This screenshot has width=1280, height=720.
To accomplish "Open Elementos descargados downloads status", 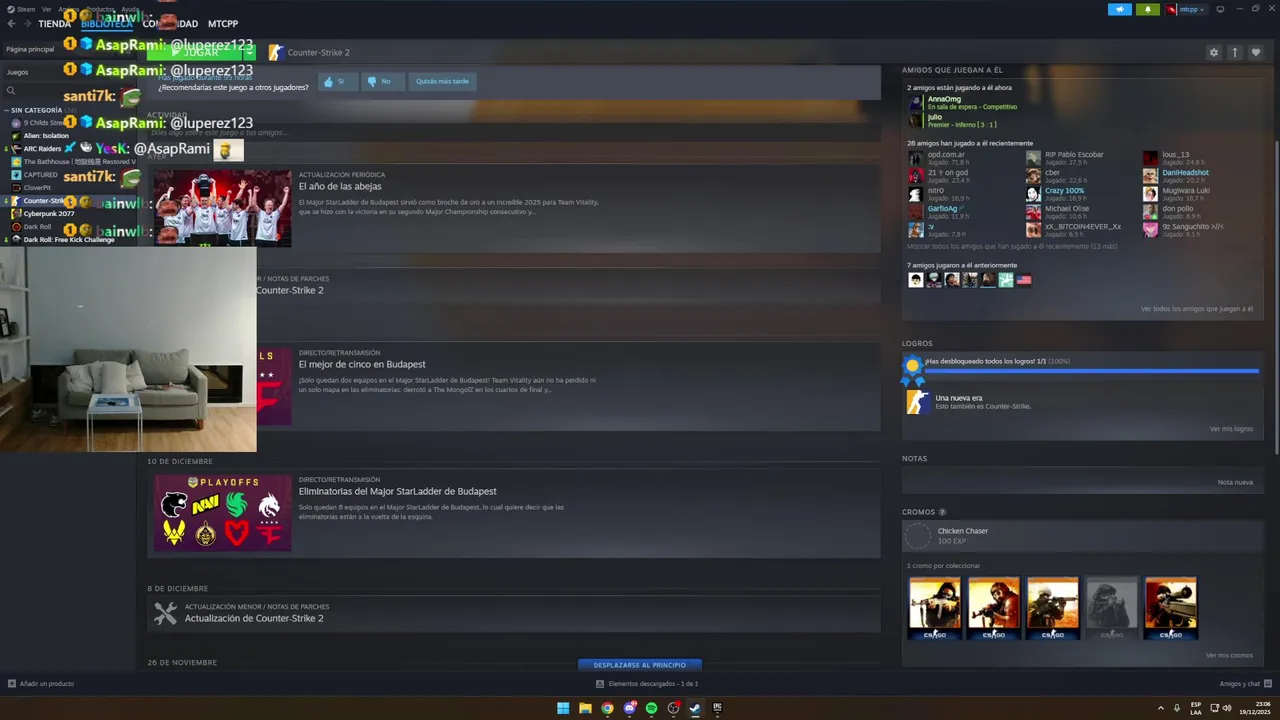I will (647, 684).
